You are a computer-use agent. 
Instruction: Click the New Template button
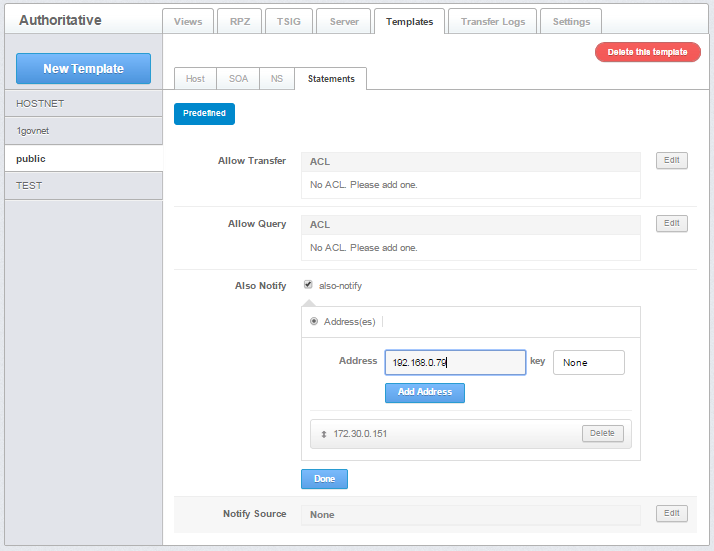click(83, 68)
